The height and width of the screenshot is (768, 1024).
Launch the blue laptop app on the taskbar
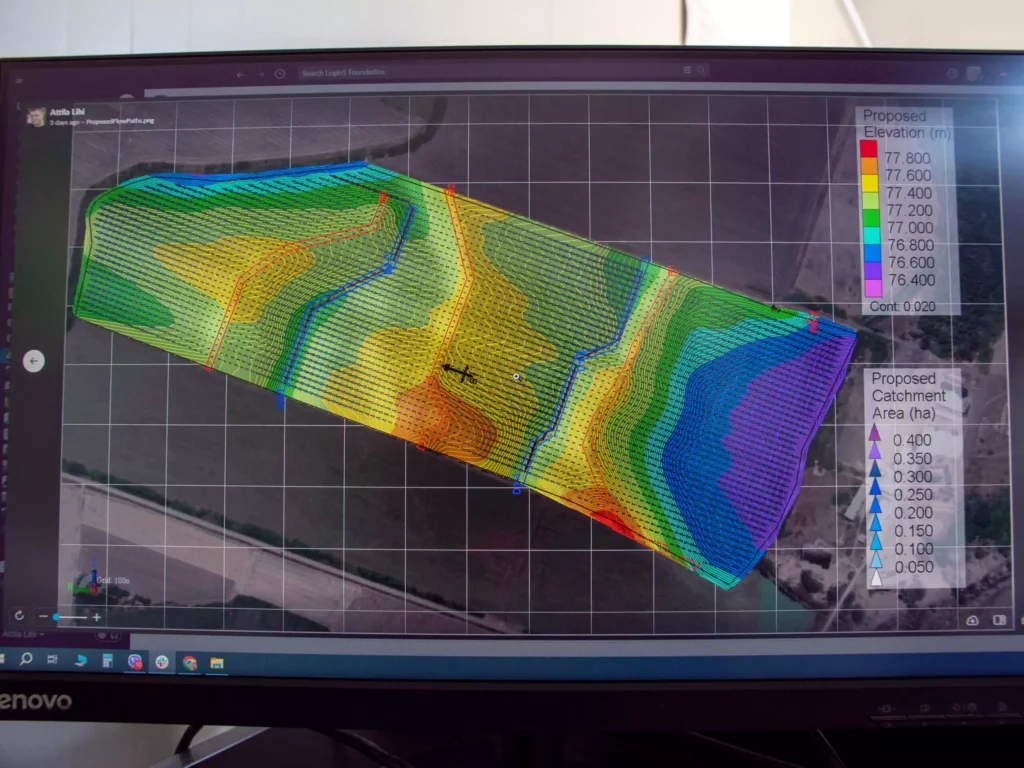(81, 660)
